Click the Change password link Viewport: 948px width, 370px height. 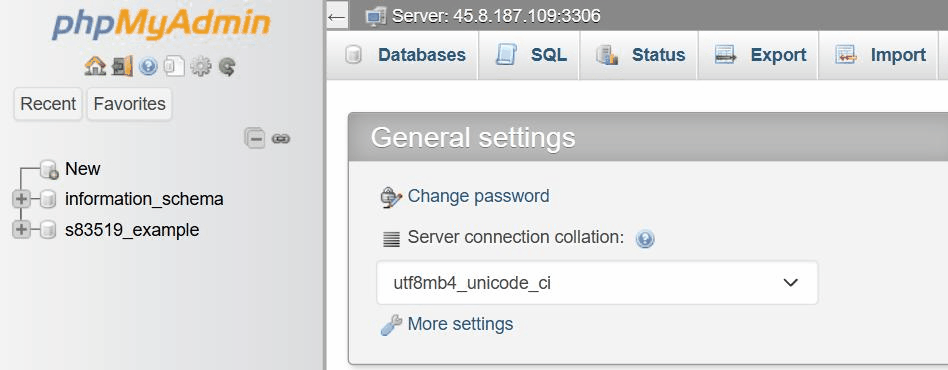(x=478, y=196)
